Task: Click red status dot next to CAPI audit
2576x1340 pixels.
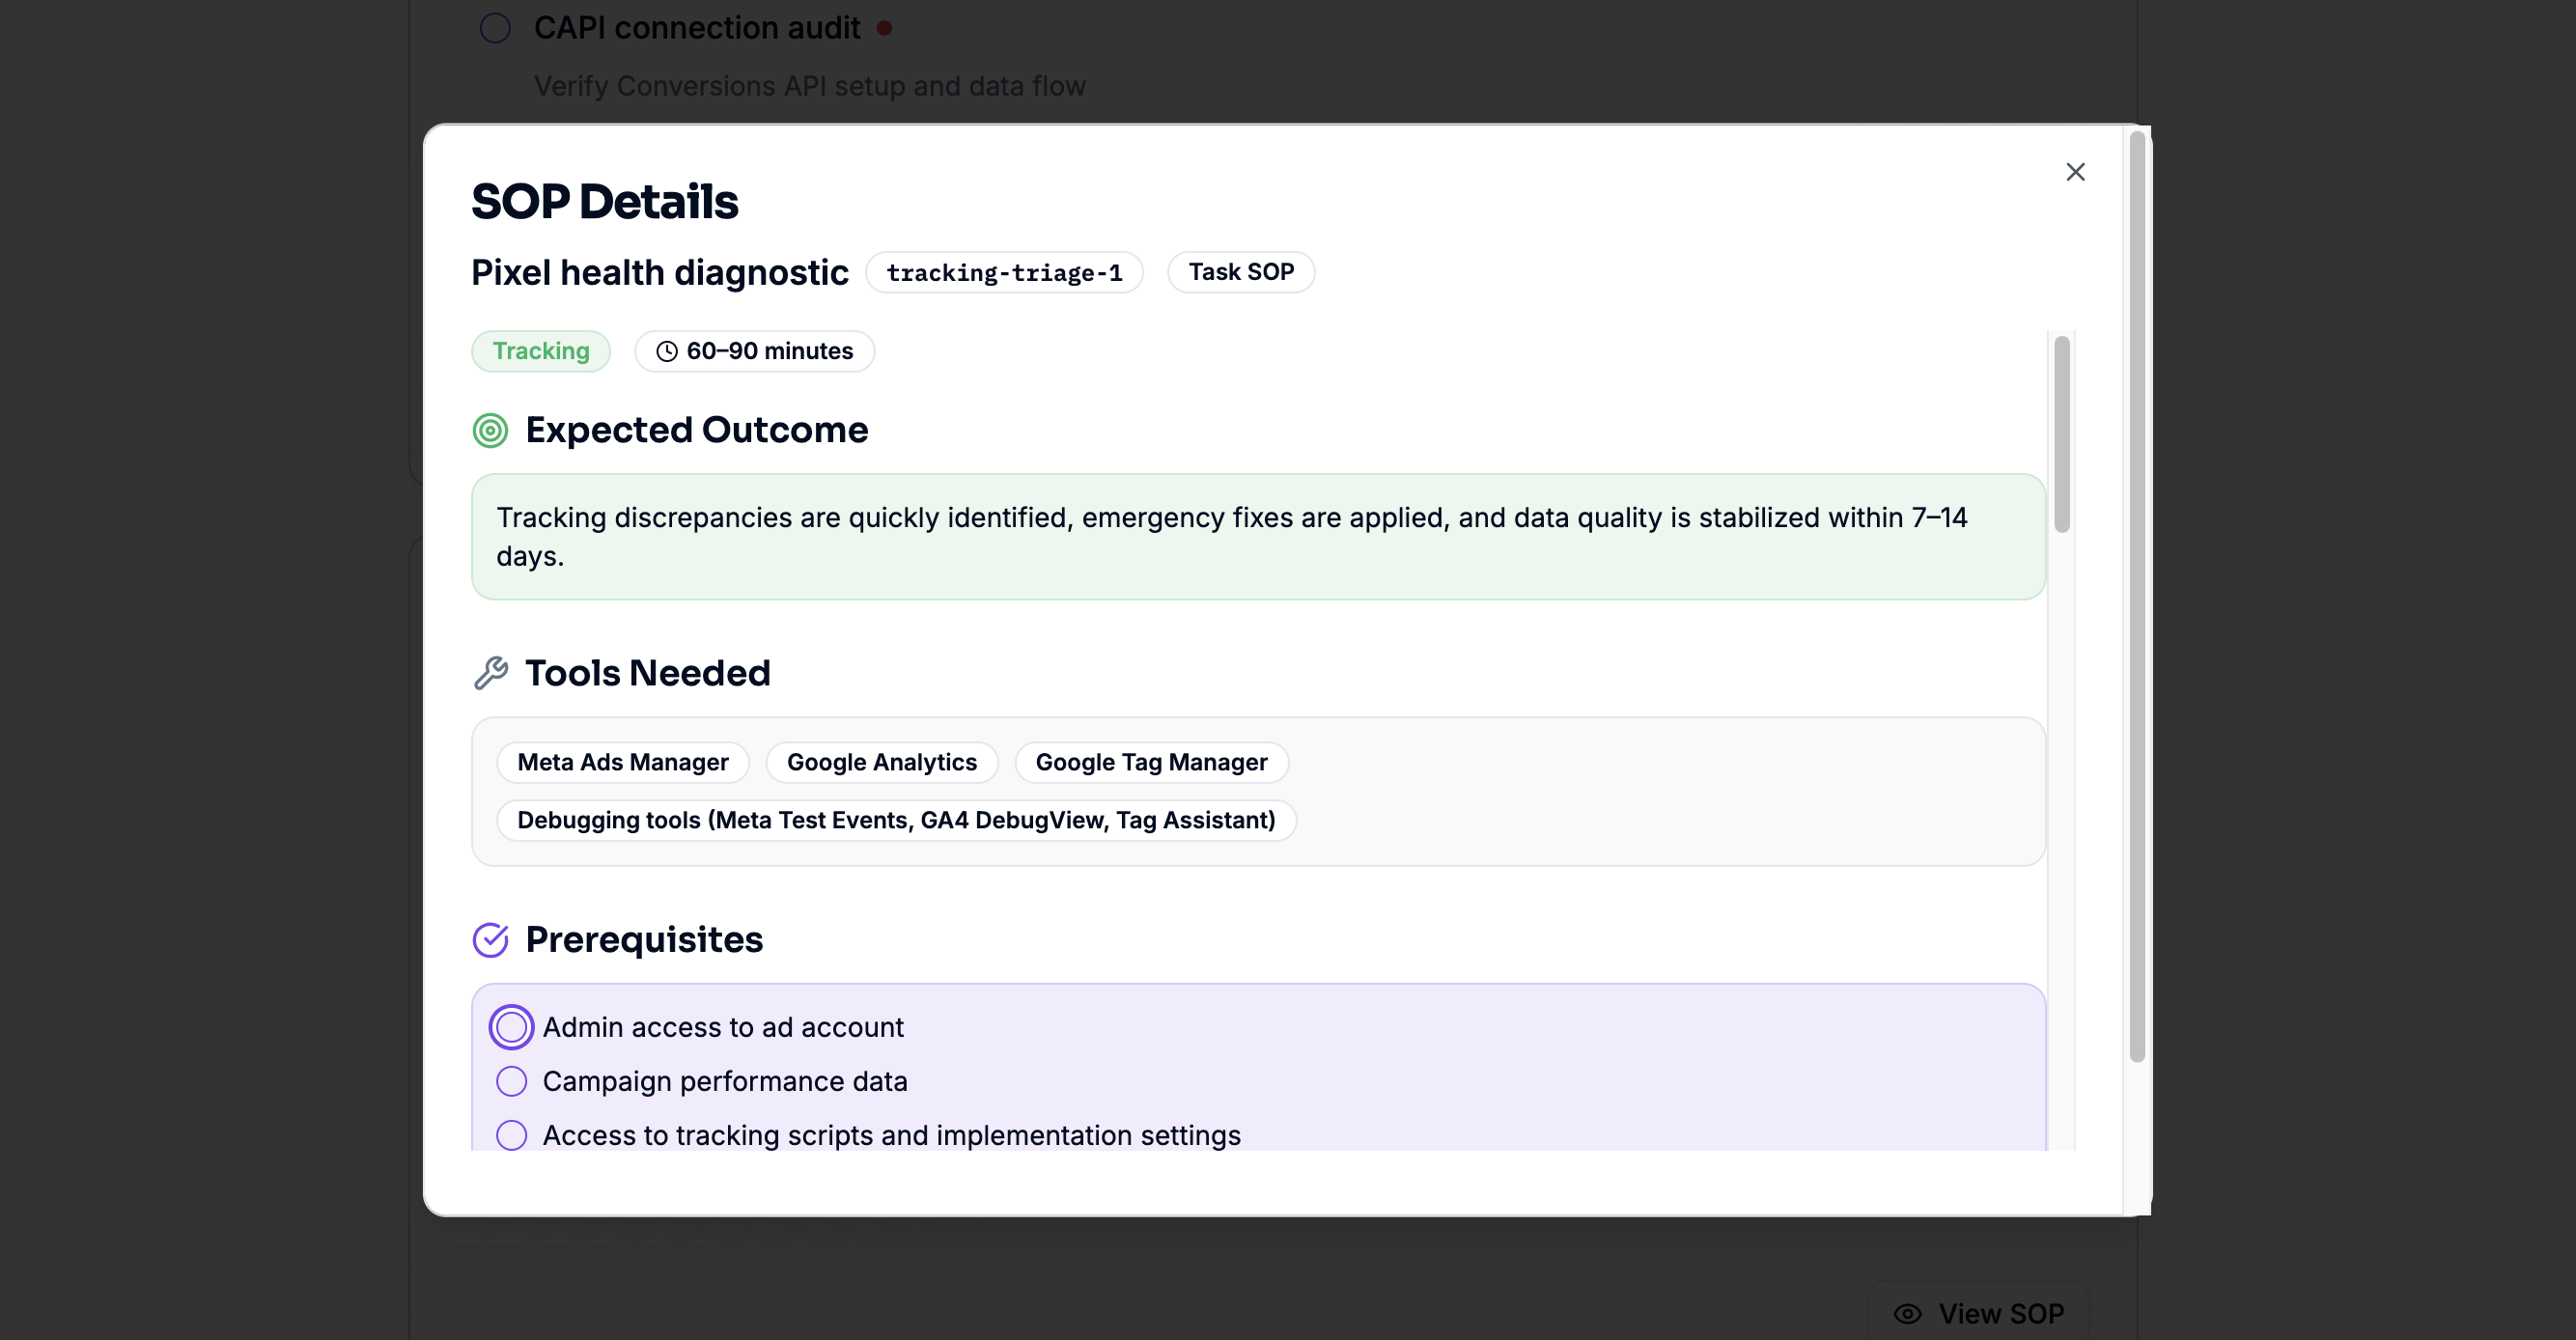Action: 884,28
